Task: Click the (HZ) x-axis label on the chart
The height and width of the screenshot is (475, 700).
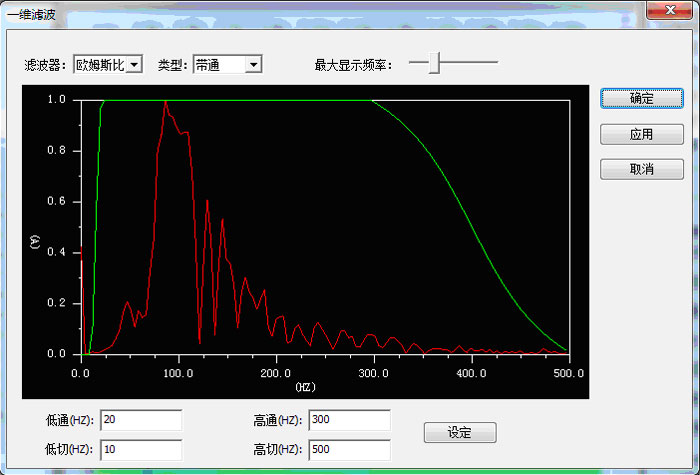Action: tap(305, 386)
